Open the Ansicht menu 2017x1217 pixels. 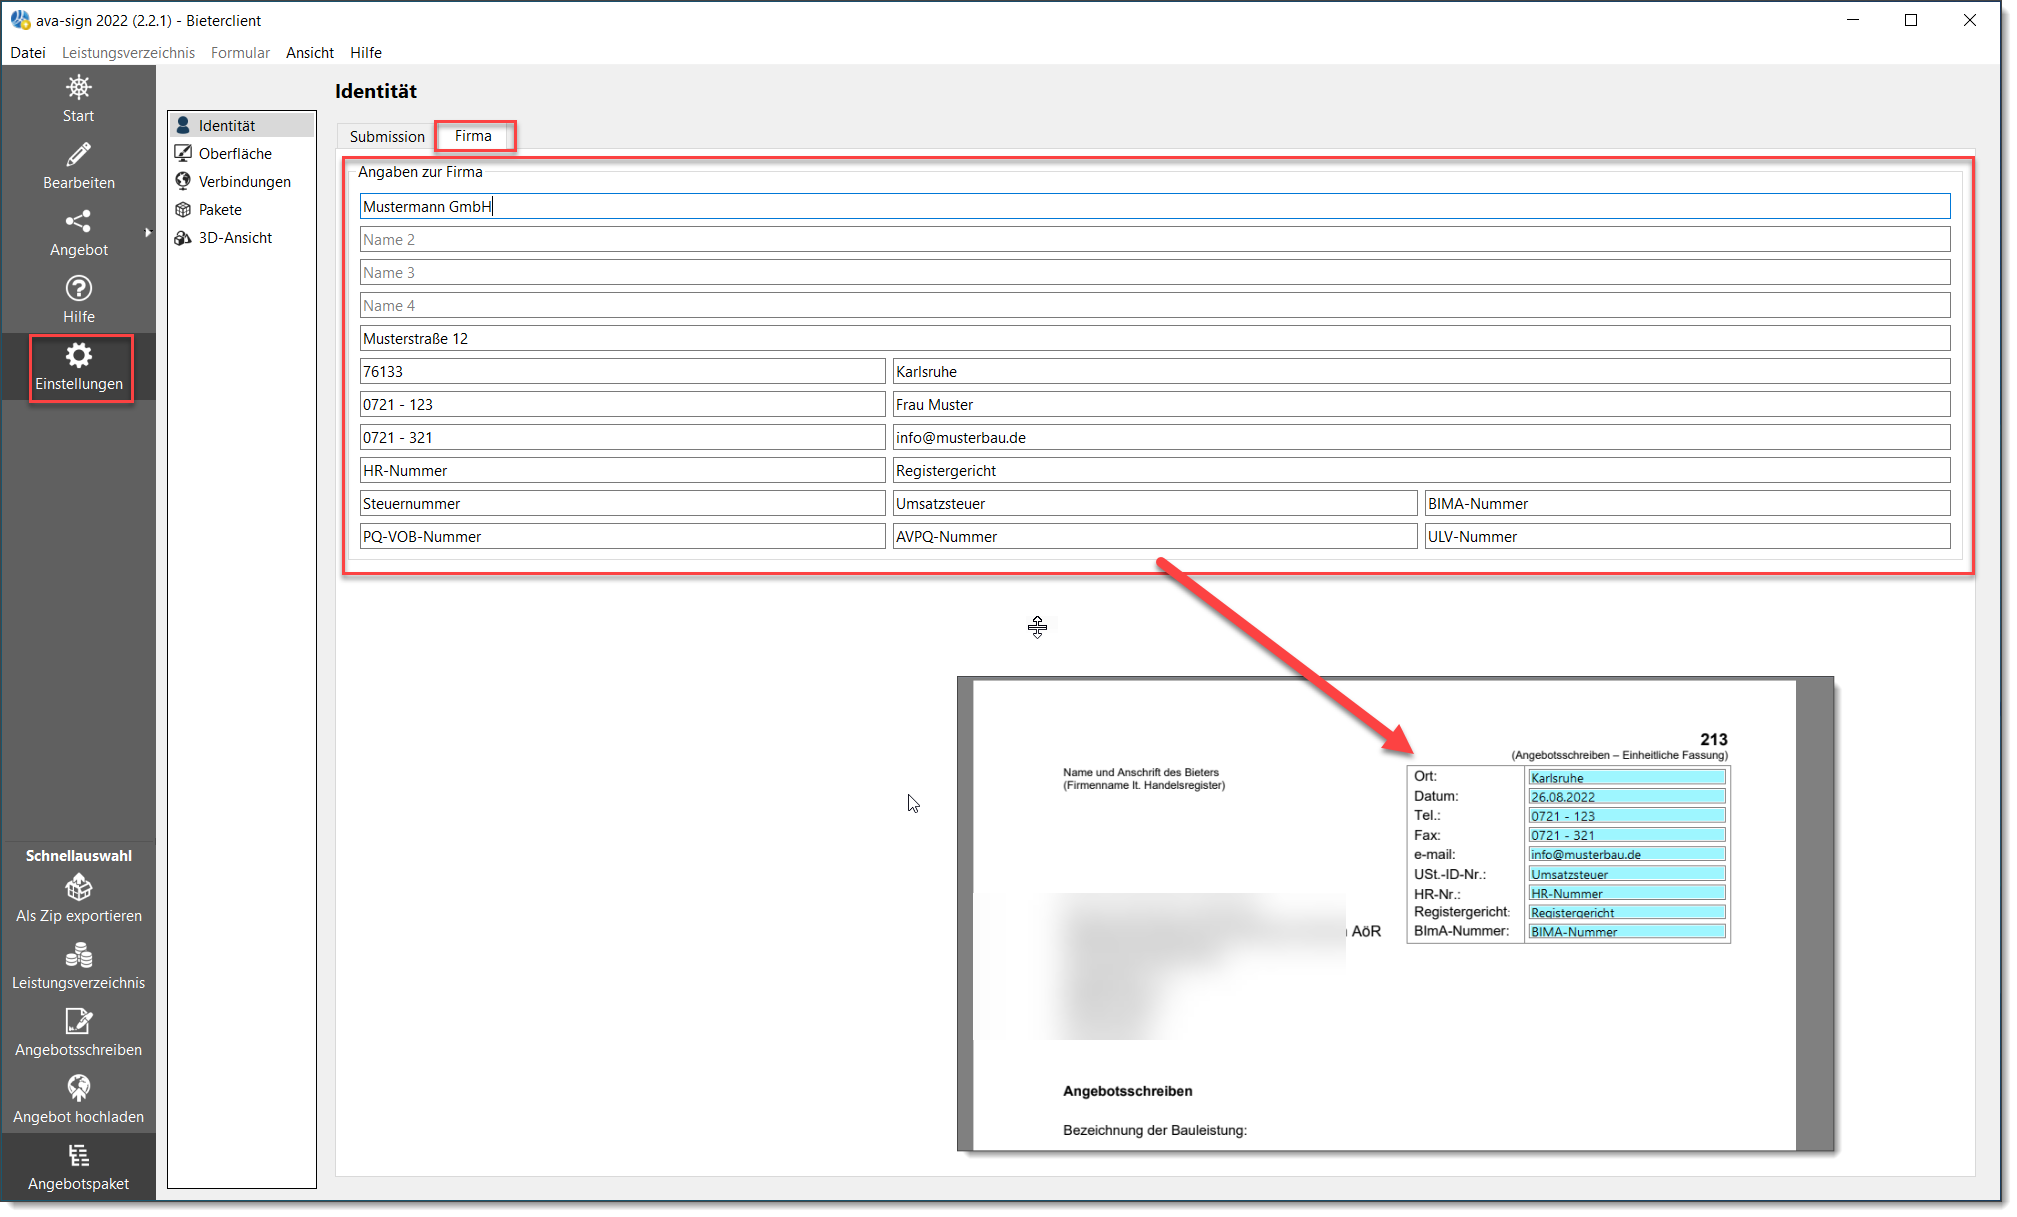point(310,52)
